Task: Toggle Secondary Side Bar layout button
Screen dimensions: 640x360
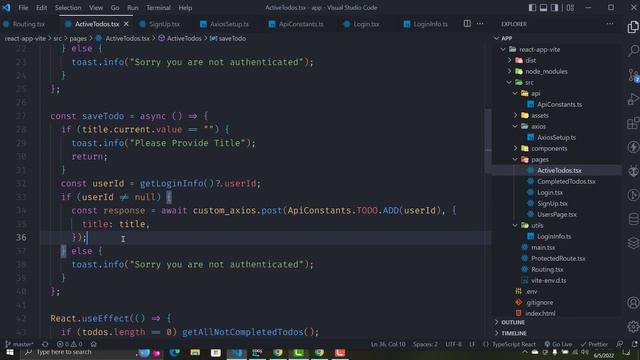Action: (x=554, y=7)
